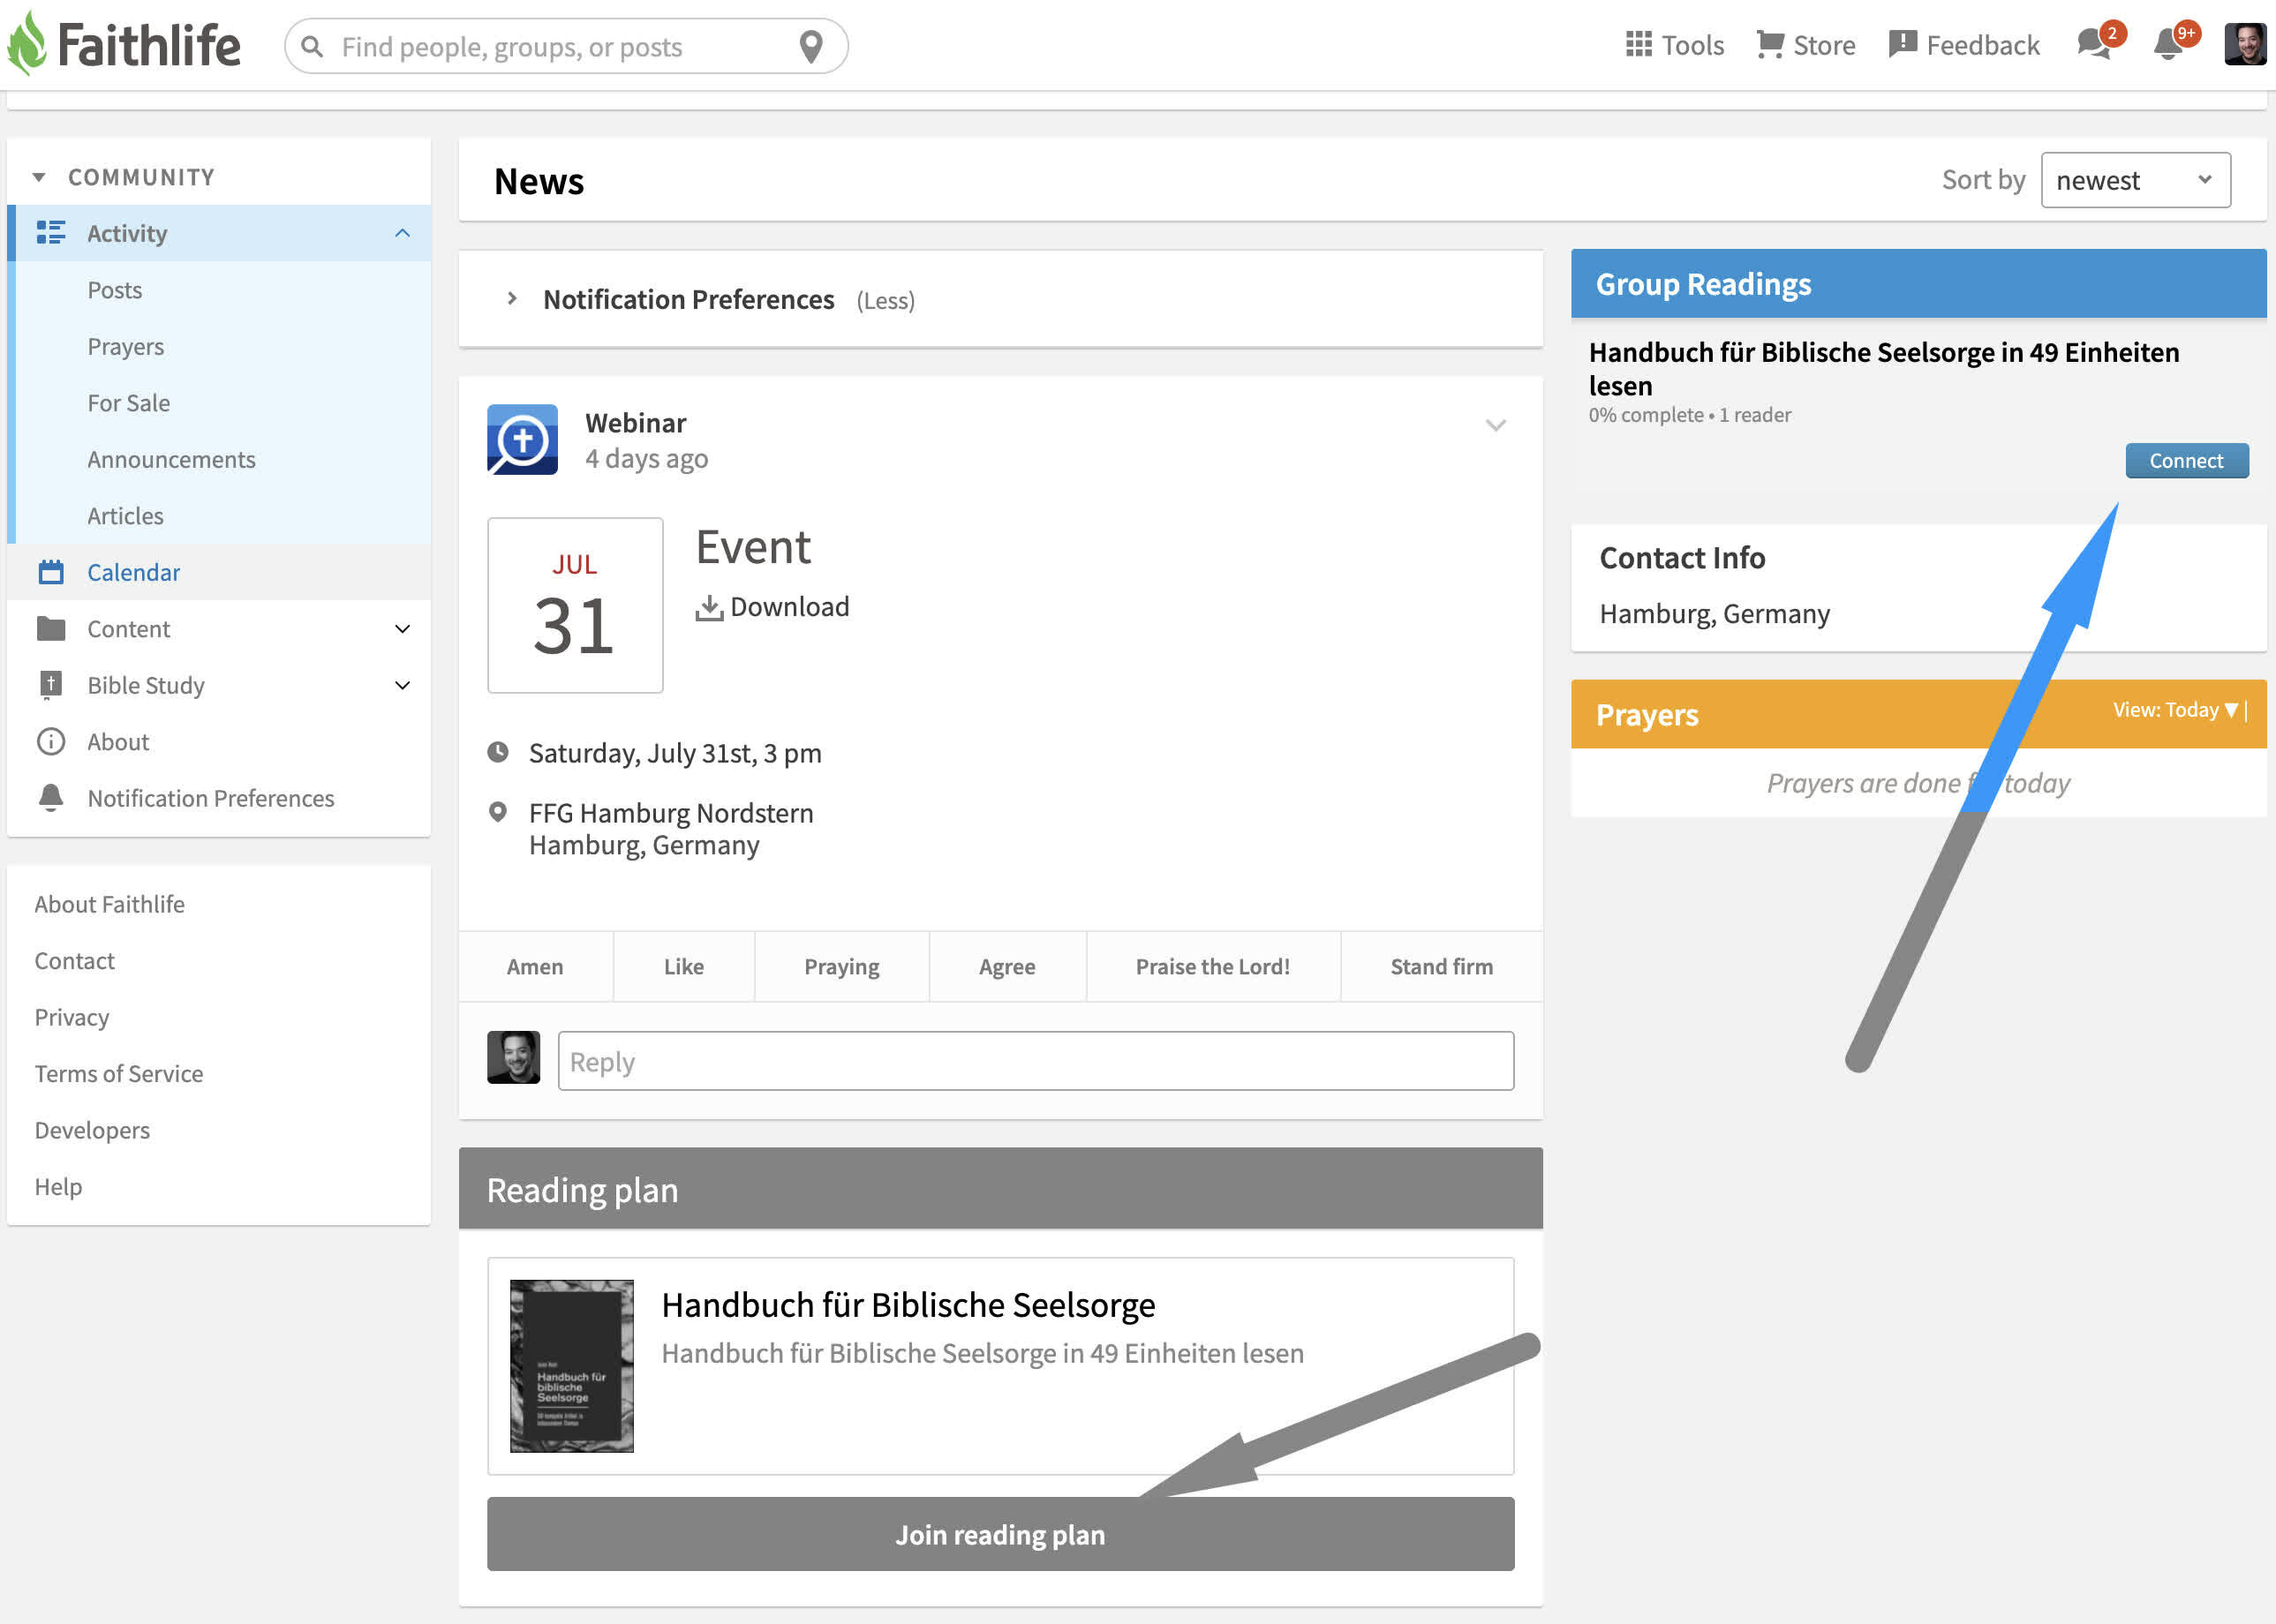
Task: Click the location pin in search bar
Action: pos(811,46)
